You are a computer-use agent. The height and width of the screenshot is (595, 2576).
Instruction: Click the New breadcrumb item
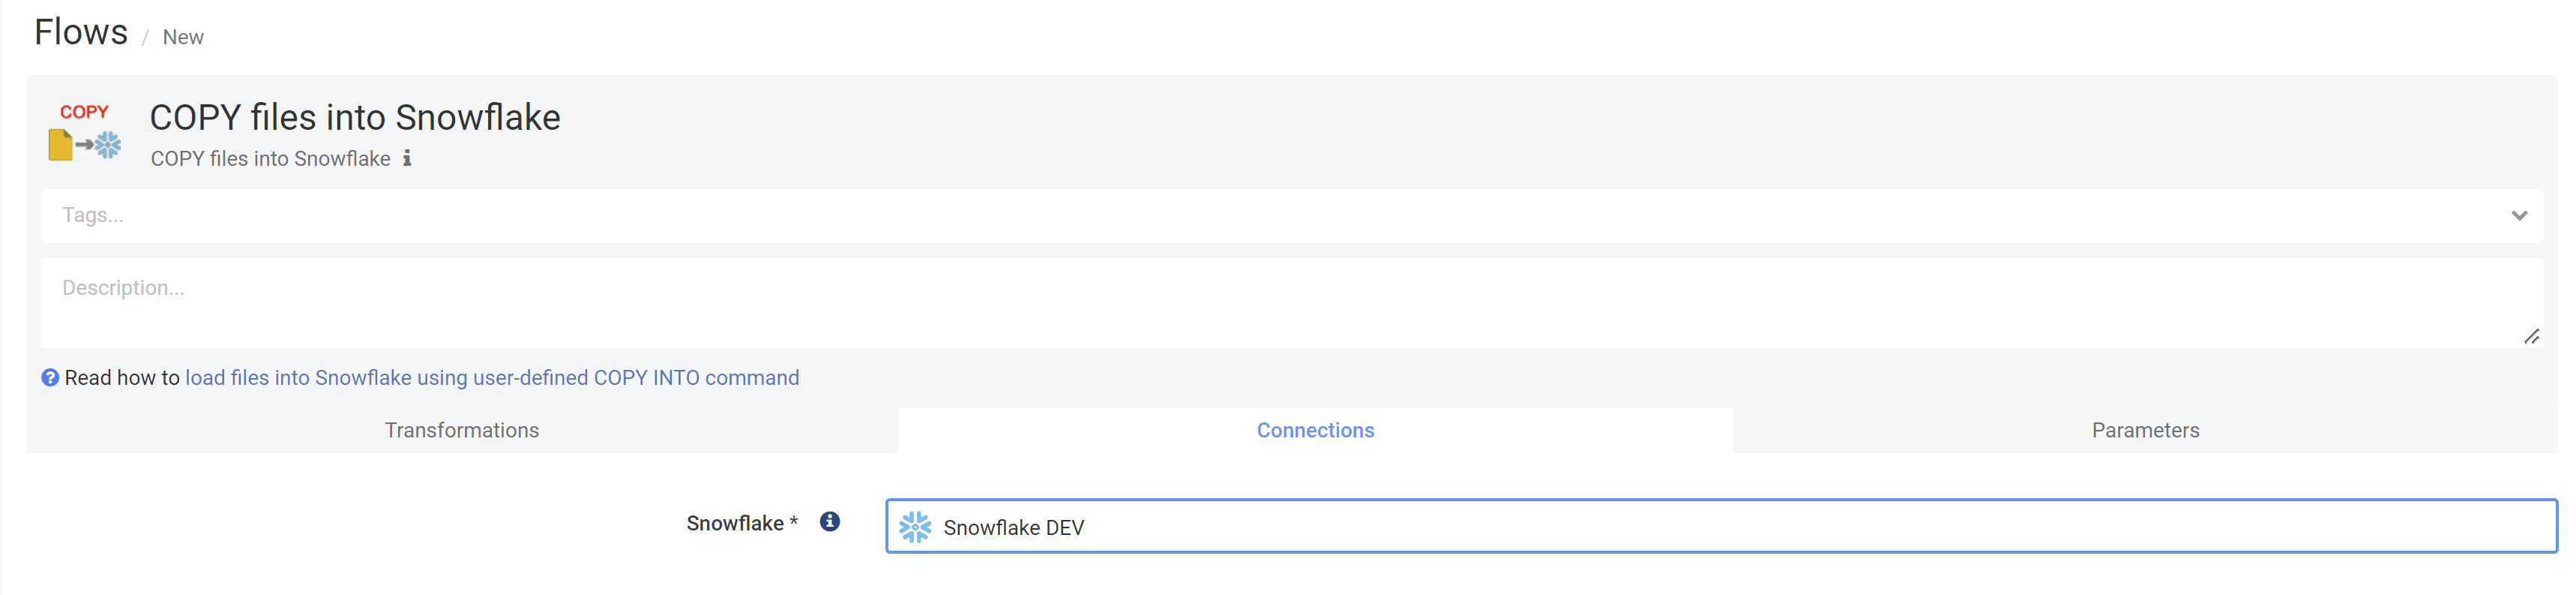click(x=183, y=37)
